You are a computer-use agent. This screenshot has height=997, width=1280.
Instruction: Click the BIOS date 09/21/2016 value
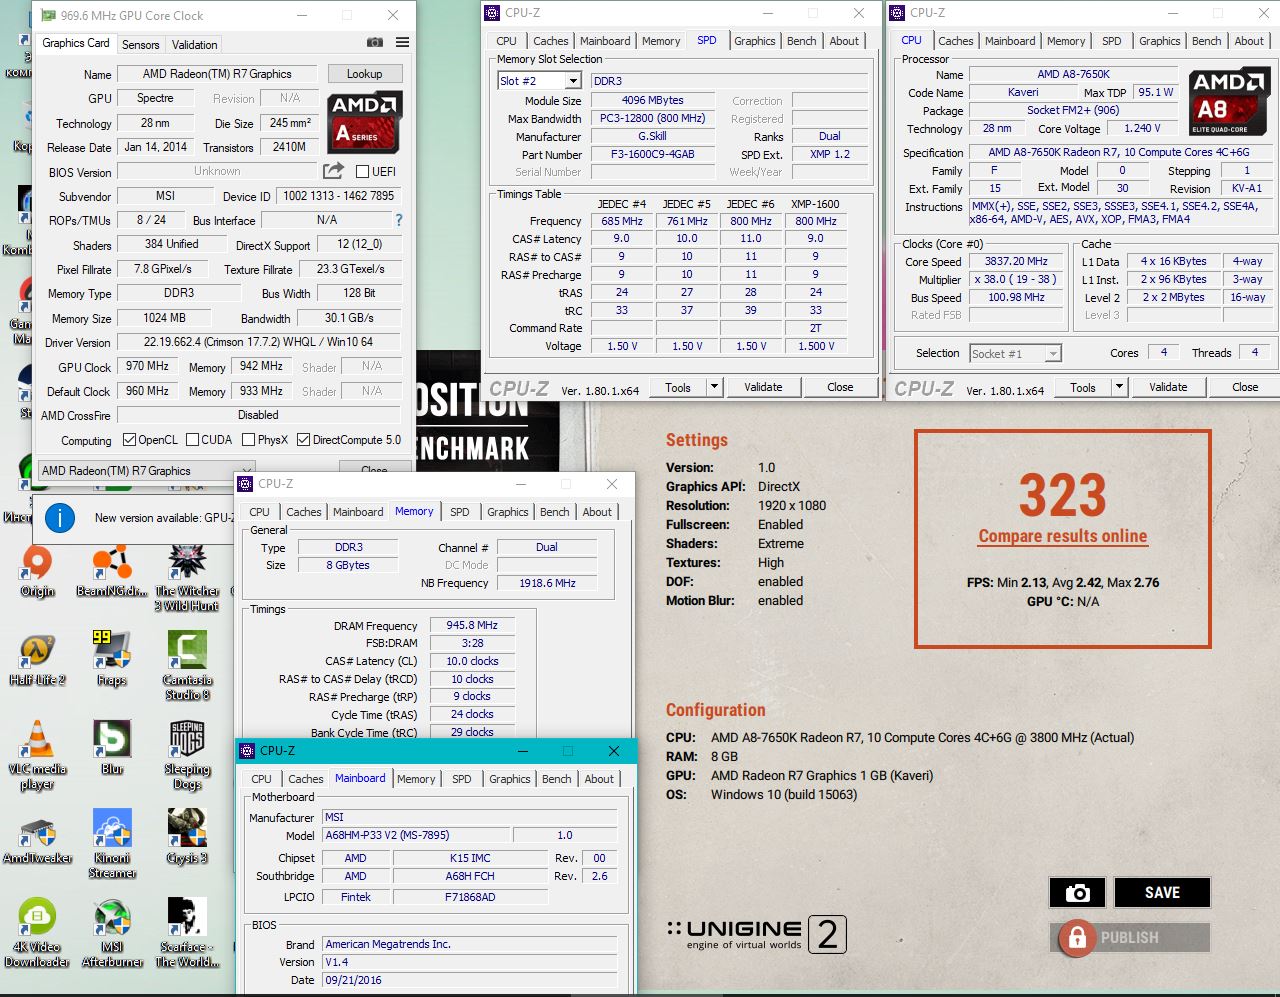click(x=470, y=980)
